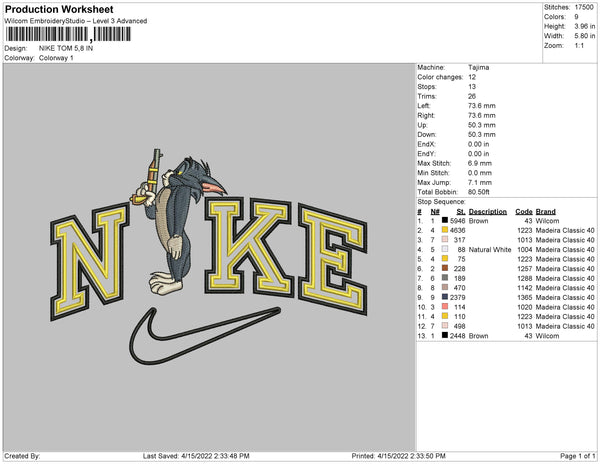Viewport: 600px width, 464px height.
Task: Pick the tan swatch beside stitch count 470
Action: (x=445, y=287)
